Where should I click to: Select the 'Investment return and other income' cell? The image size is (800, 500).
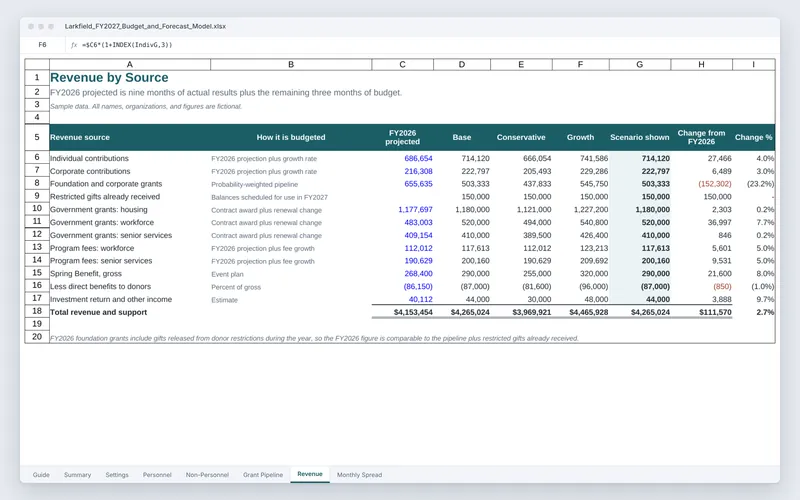click(x=130, y=299)
